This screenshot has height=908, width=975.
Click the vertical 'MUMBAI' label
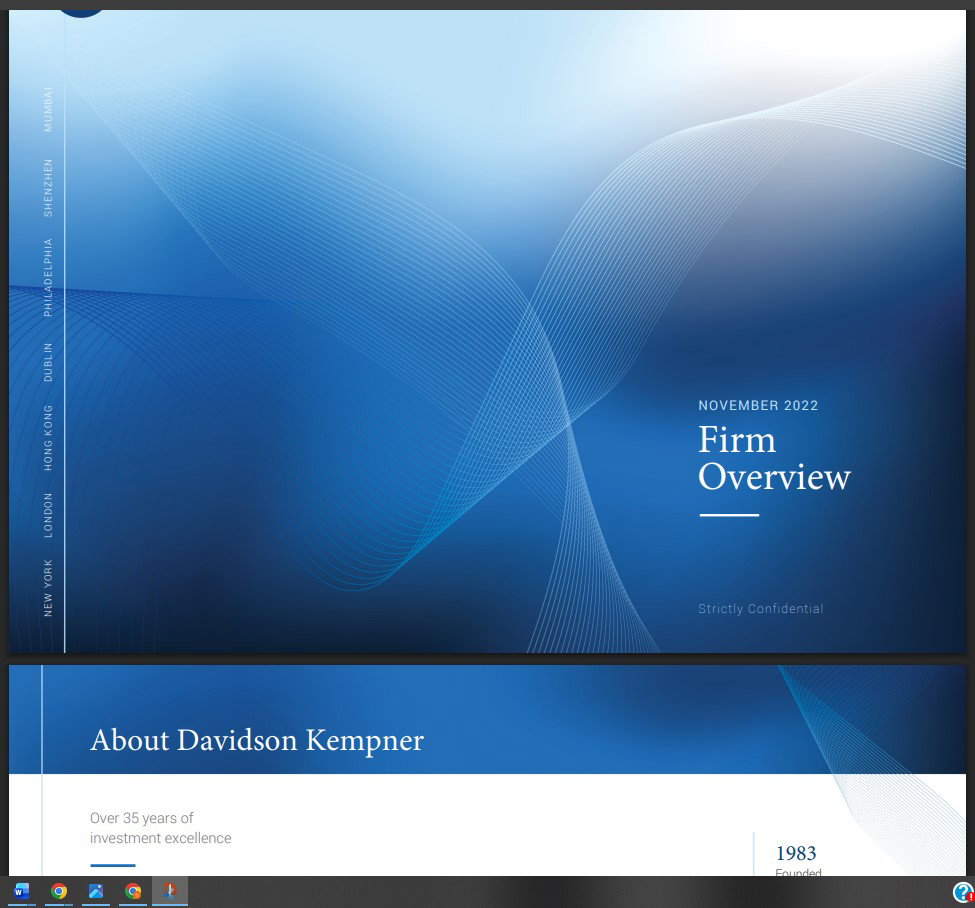pyautogui.click(x=48, y=109)
